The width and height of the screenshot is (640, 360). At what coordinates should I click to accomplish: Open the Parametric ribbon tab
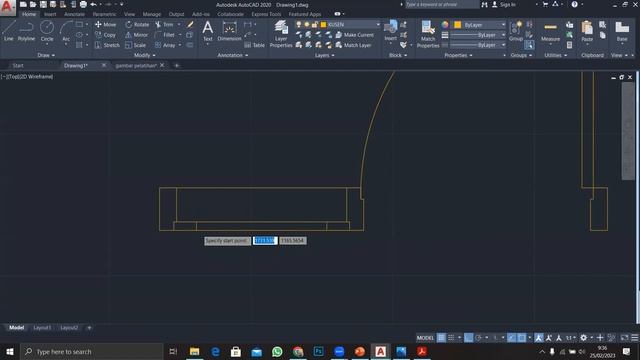(104, 14)
